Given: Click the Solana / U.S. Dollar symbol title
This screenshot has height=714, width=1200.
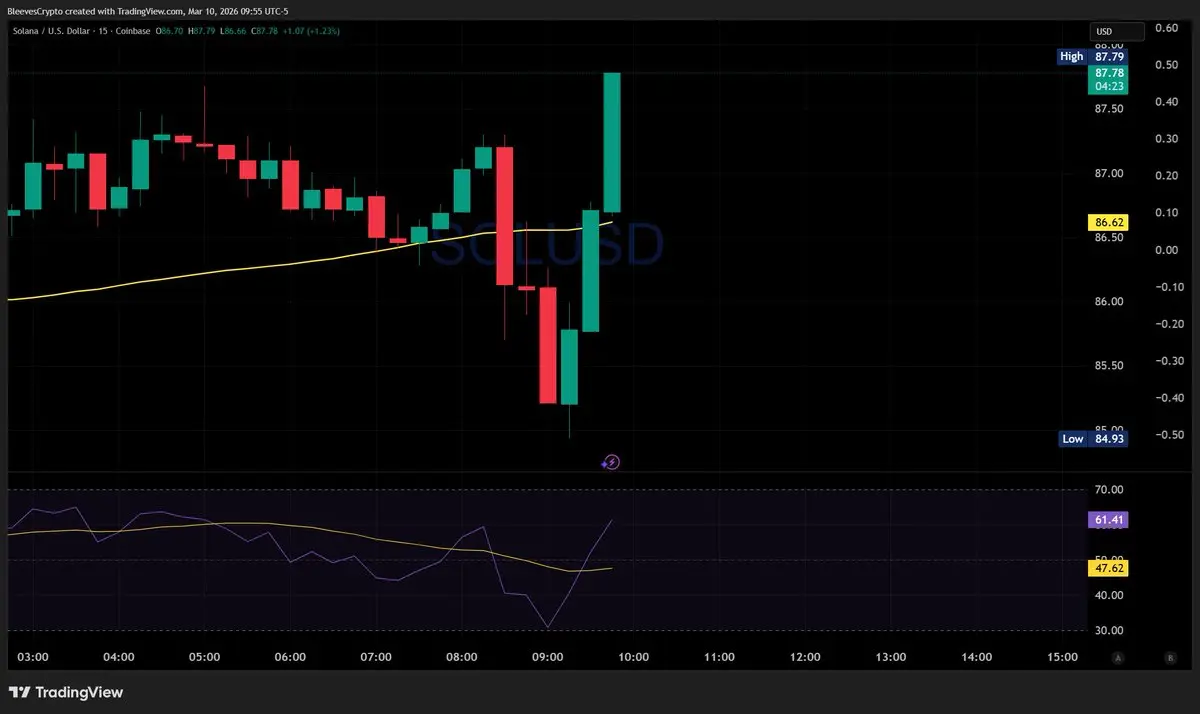Looking at the screenshot, I should 50,31.
